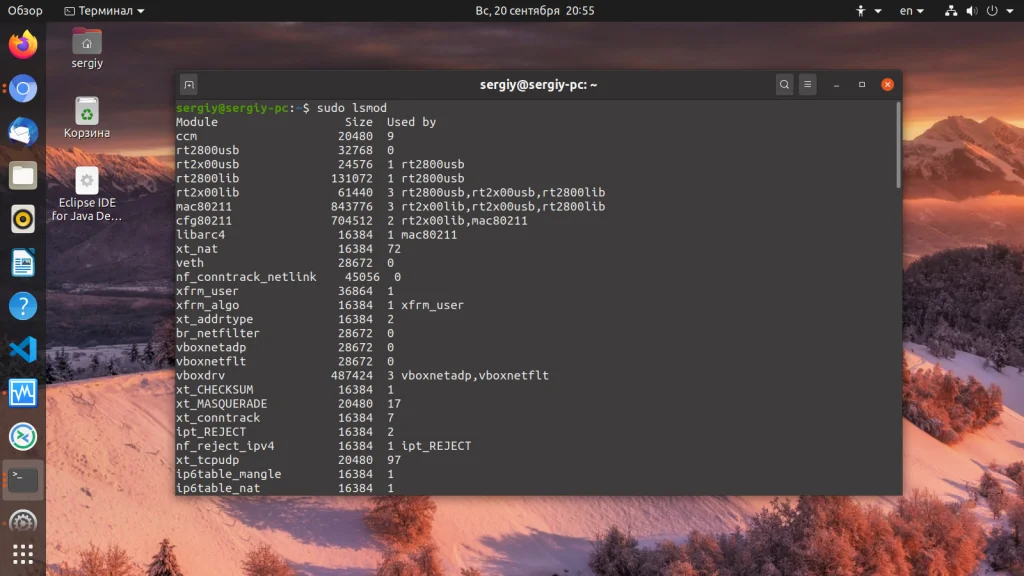Open a new terminal tab button
This screenshot has height=576, width=1024.
[x=189, y=84]
